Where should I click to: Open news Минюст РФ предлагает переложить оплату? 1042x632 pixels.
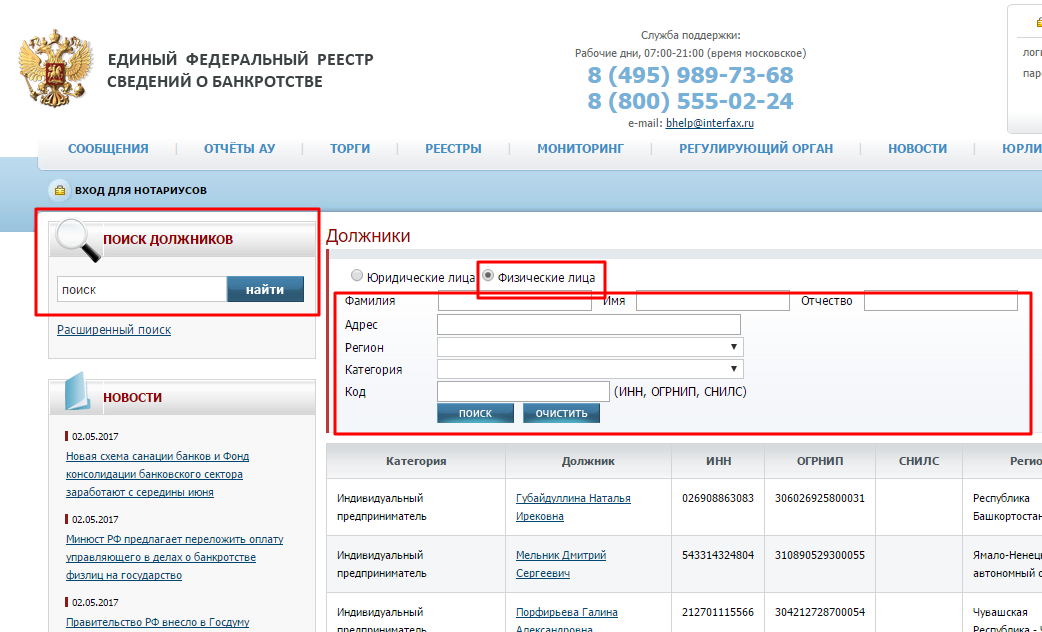tap(174, 558)
